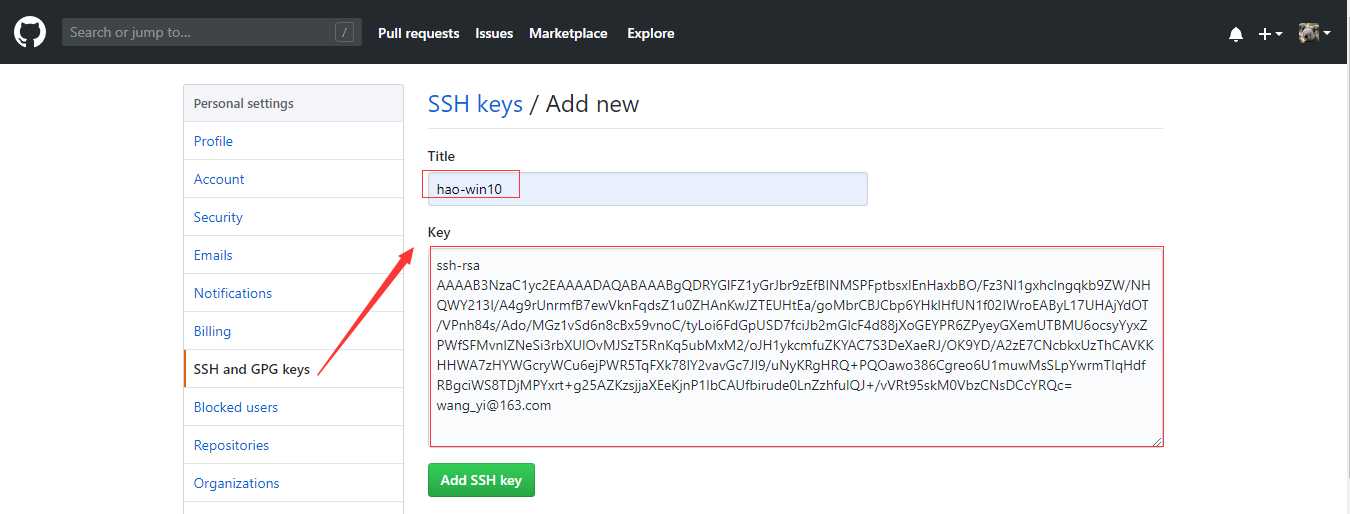The height and width of the screenshot is (514, 1350).
Task: Click the SSH keys breadcrumb link
Action: pyautogui.click(x=475, y=104)
